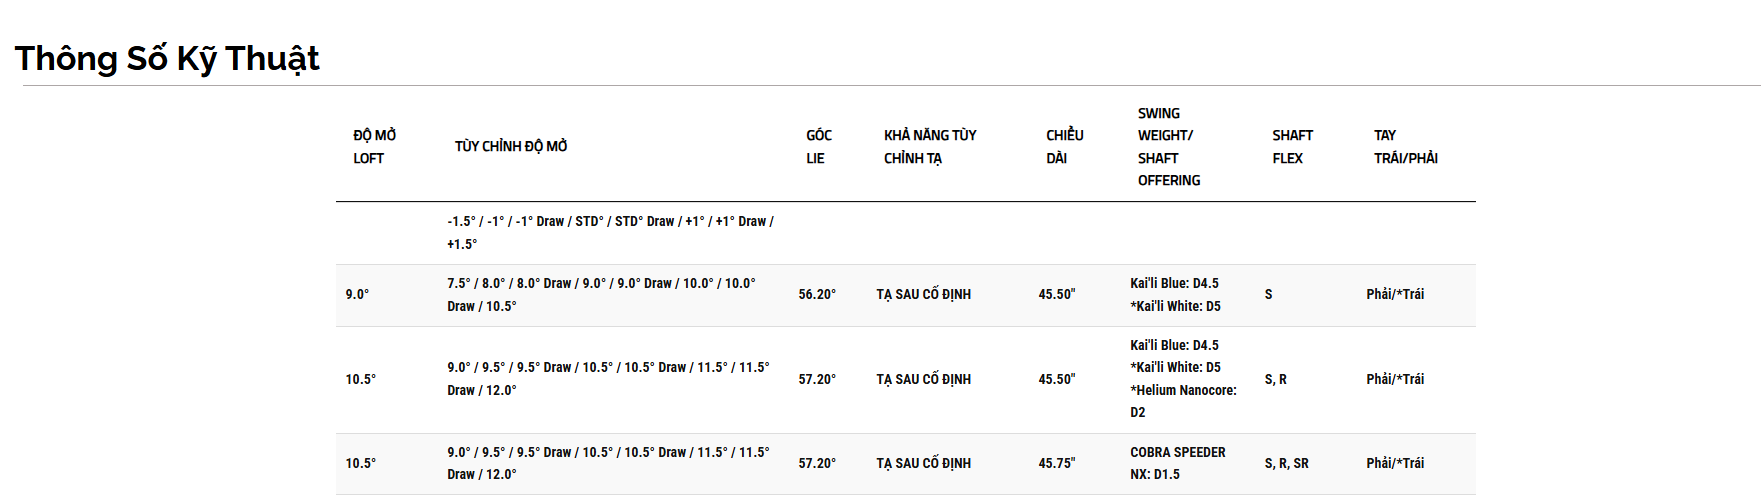Select the Kai'li Blue: D4.5 text in 9.0° row
1761x498 pixels.
click(x=1174, y=283)
